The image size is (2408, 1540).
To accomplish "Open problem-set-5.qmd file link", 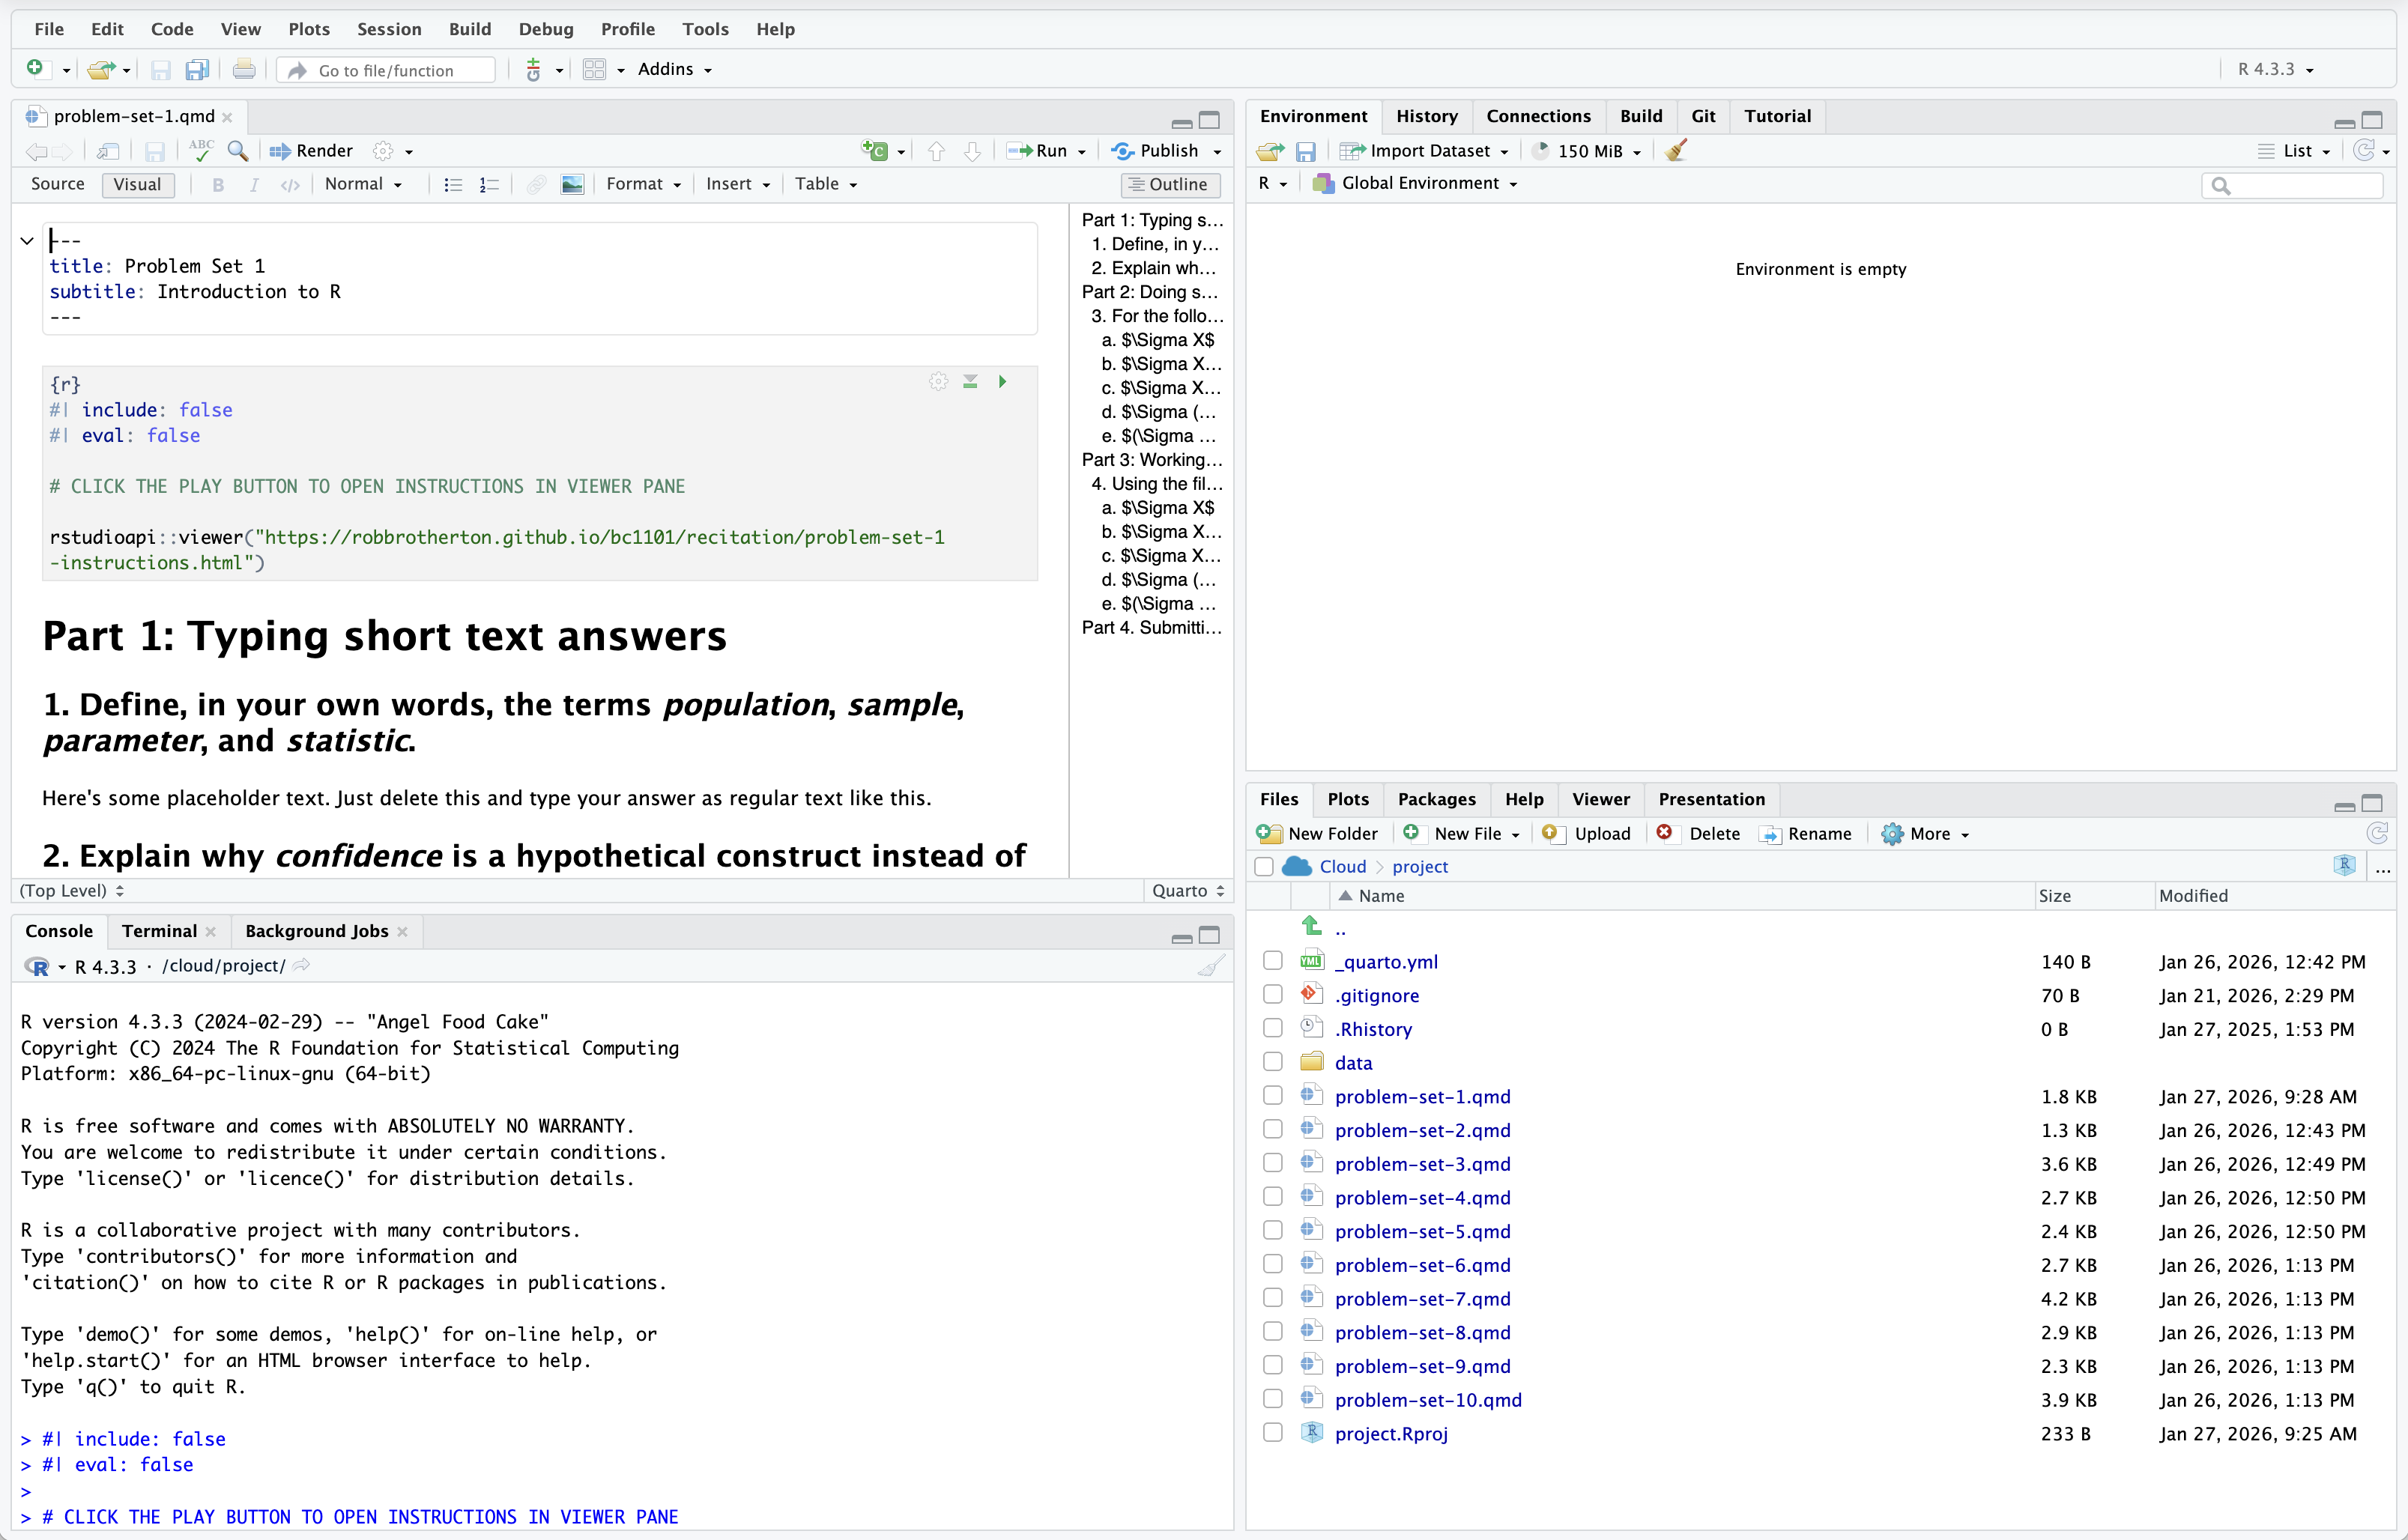I will 1422,1231.
